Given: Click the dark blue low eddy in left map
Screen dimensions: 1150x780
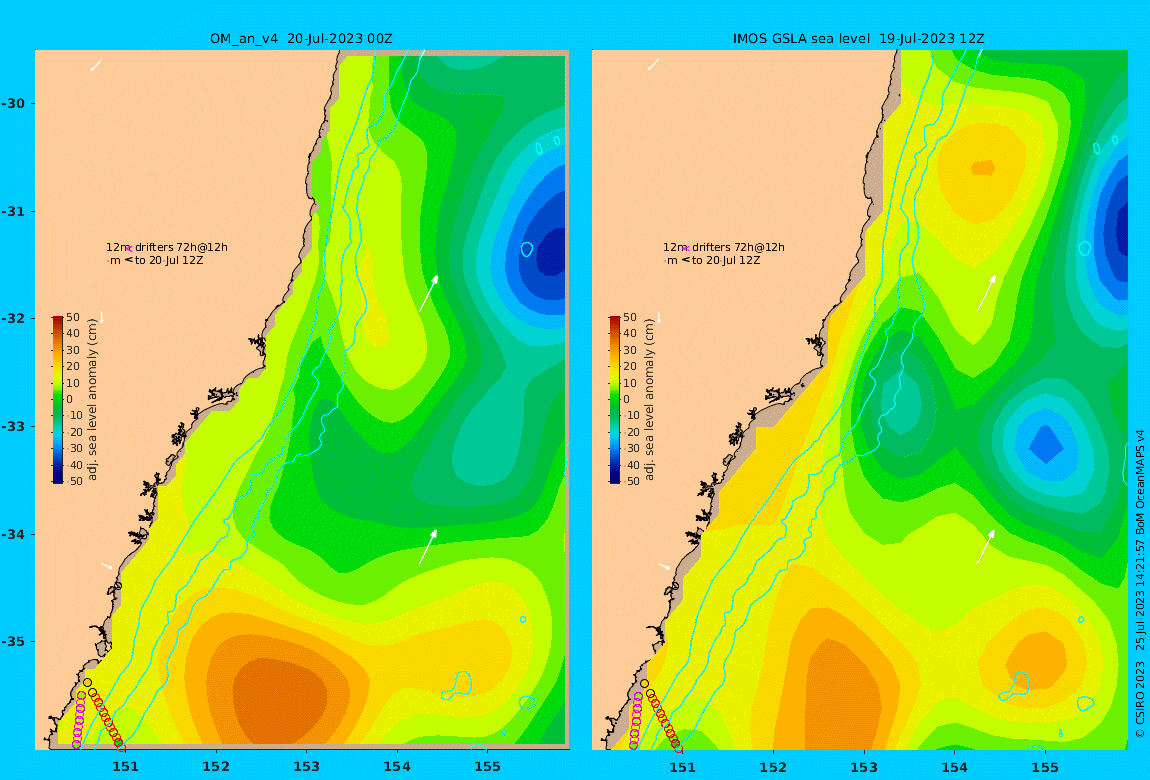Looking at the screenshot, I should 552,253.
